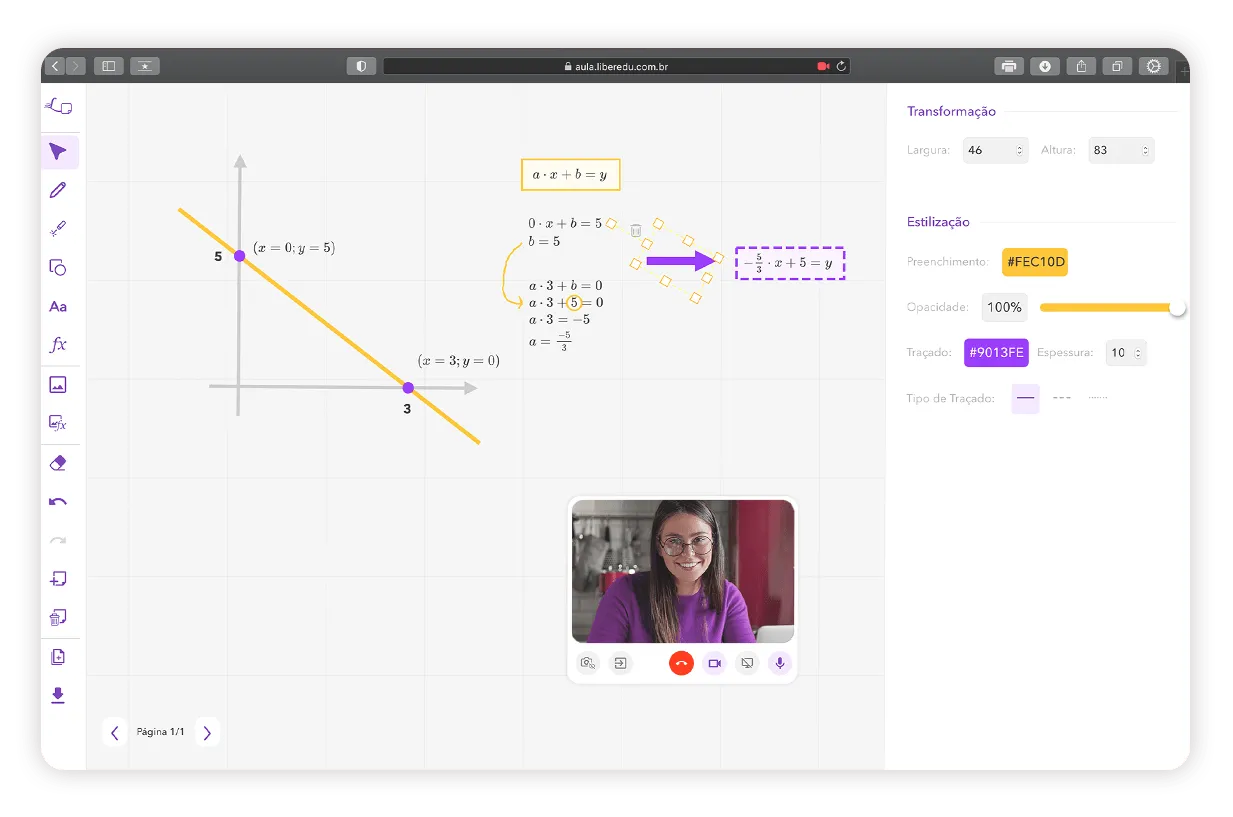Mute the microphone in the call
Viewport: 1233px width, 817px height.
780,663
